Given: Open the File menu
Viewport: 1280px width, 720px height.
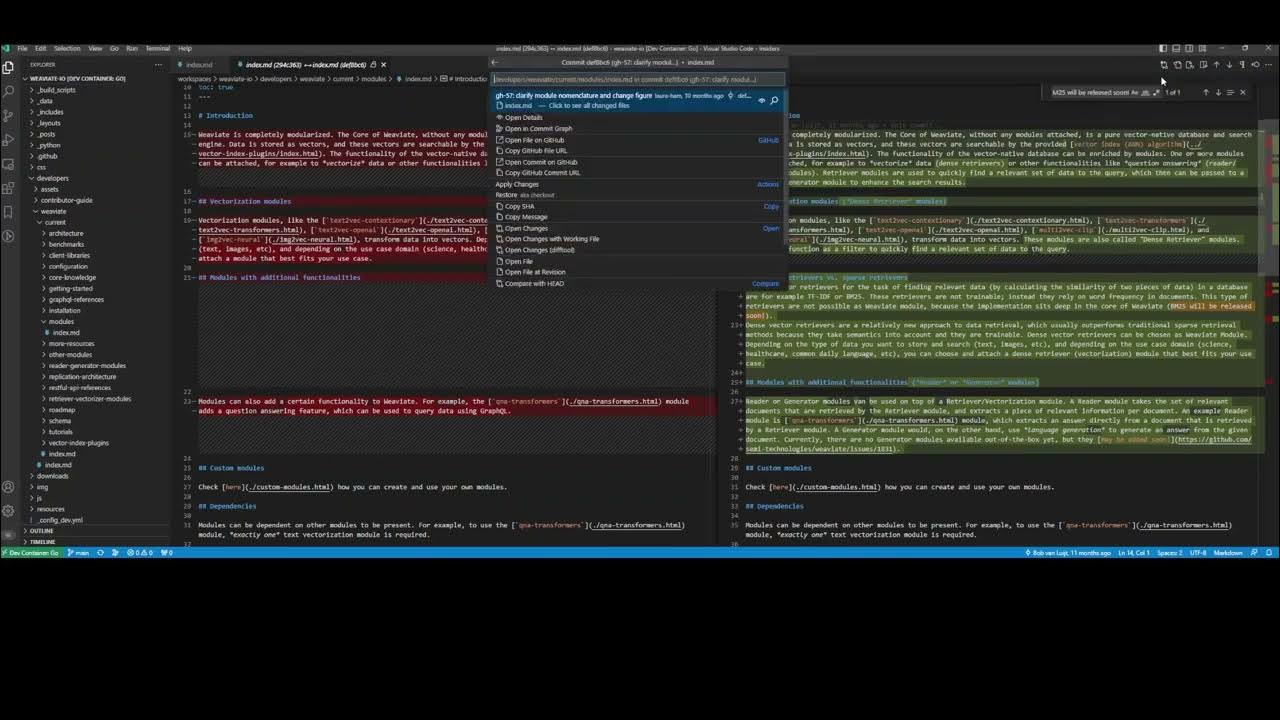Looking at the screenshot, I should click(x=21, y=48).
